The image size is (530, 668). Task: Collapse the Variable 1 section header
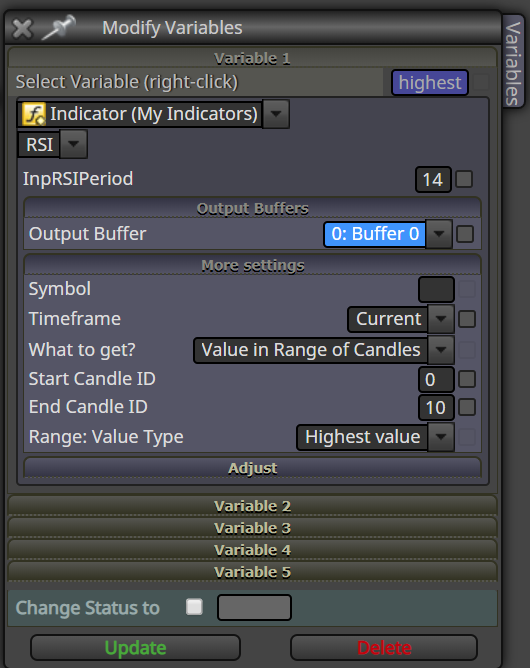tap(252, 58)
